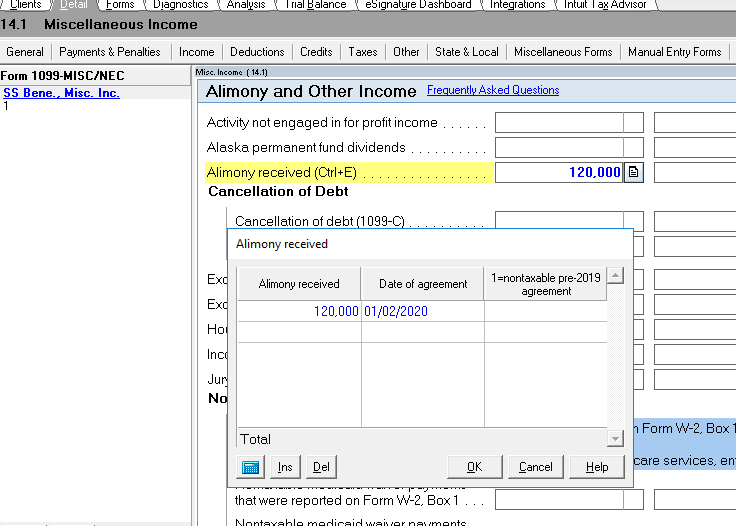Switch to the Clients tab
The image size is (736, 526).
point(25,5)
